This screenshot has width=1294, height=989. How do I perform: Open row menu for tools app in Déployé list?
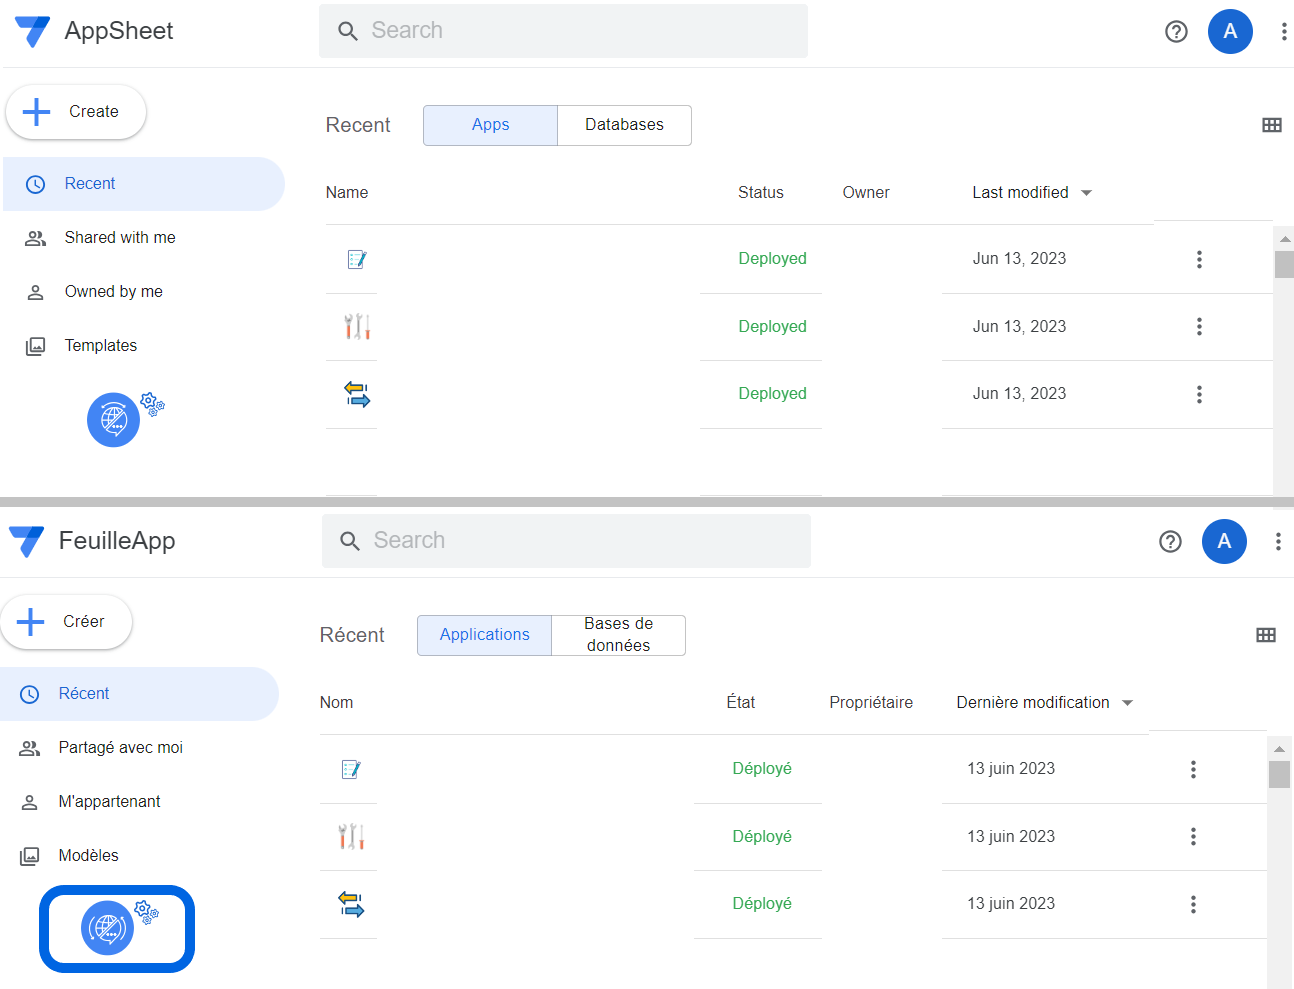[1193, 836]
